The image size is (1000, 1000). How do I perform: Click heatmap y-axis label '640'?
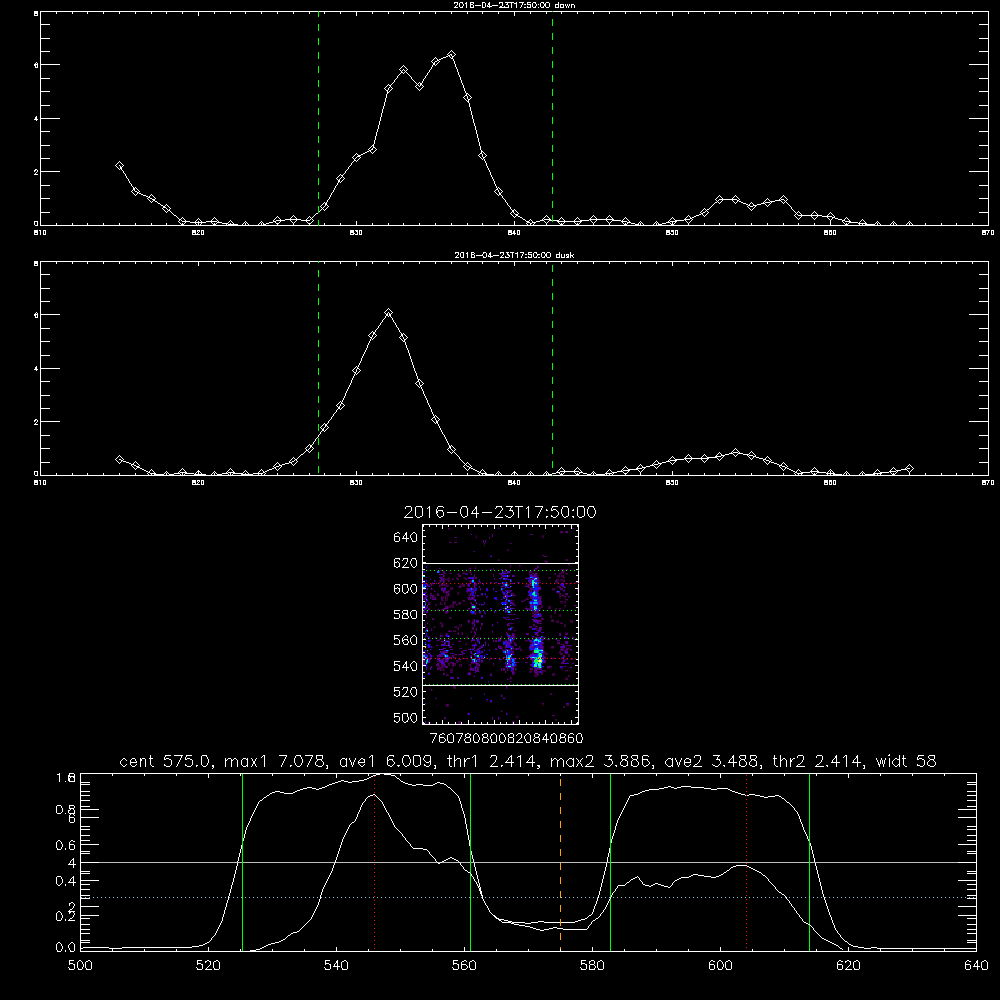click(406, 538)
